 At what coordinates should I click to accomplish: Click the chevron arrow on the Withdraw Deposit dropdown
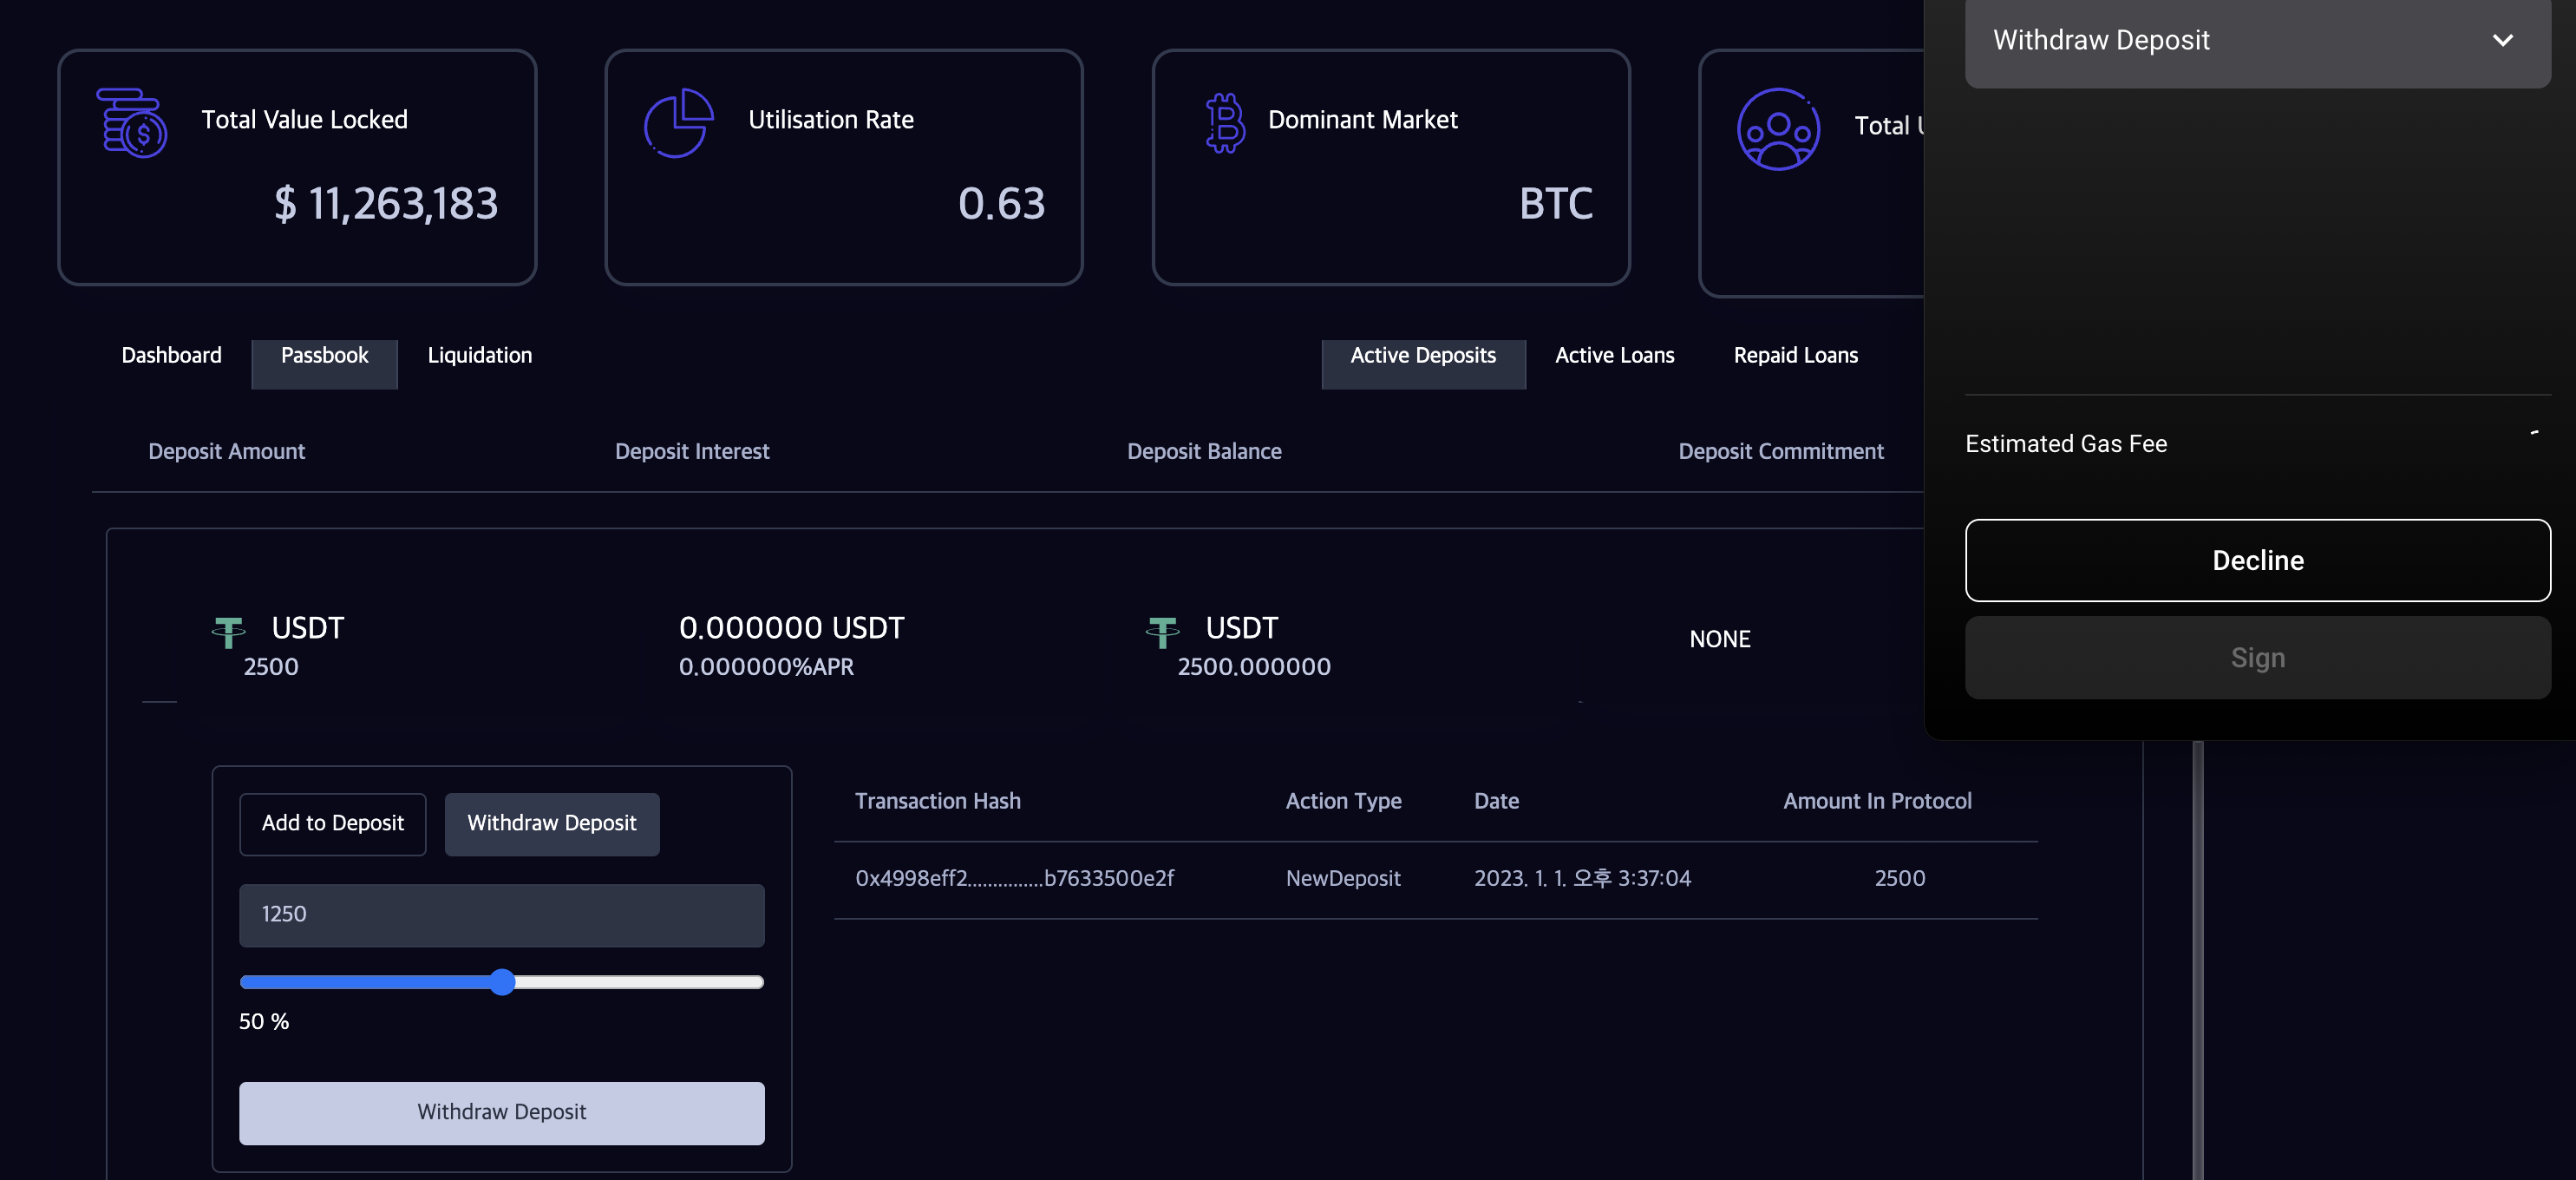tap(2502, 41)
